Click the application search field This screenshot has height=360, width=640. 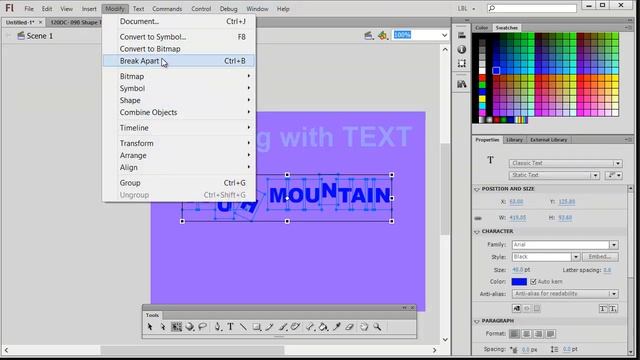coord(532,8)
